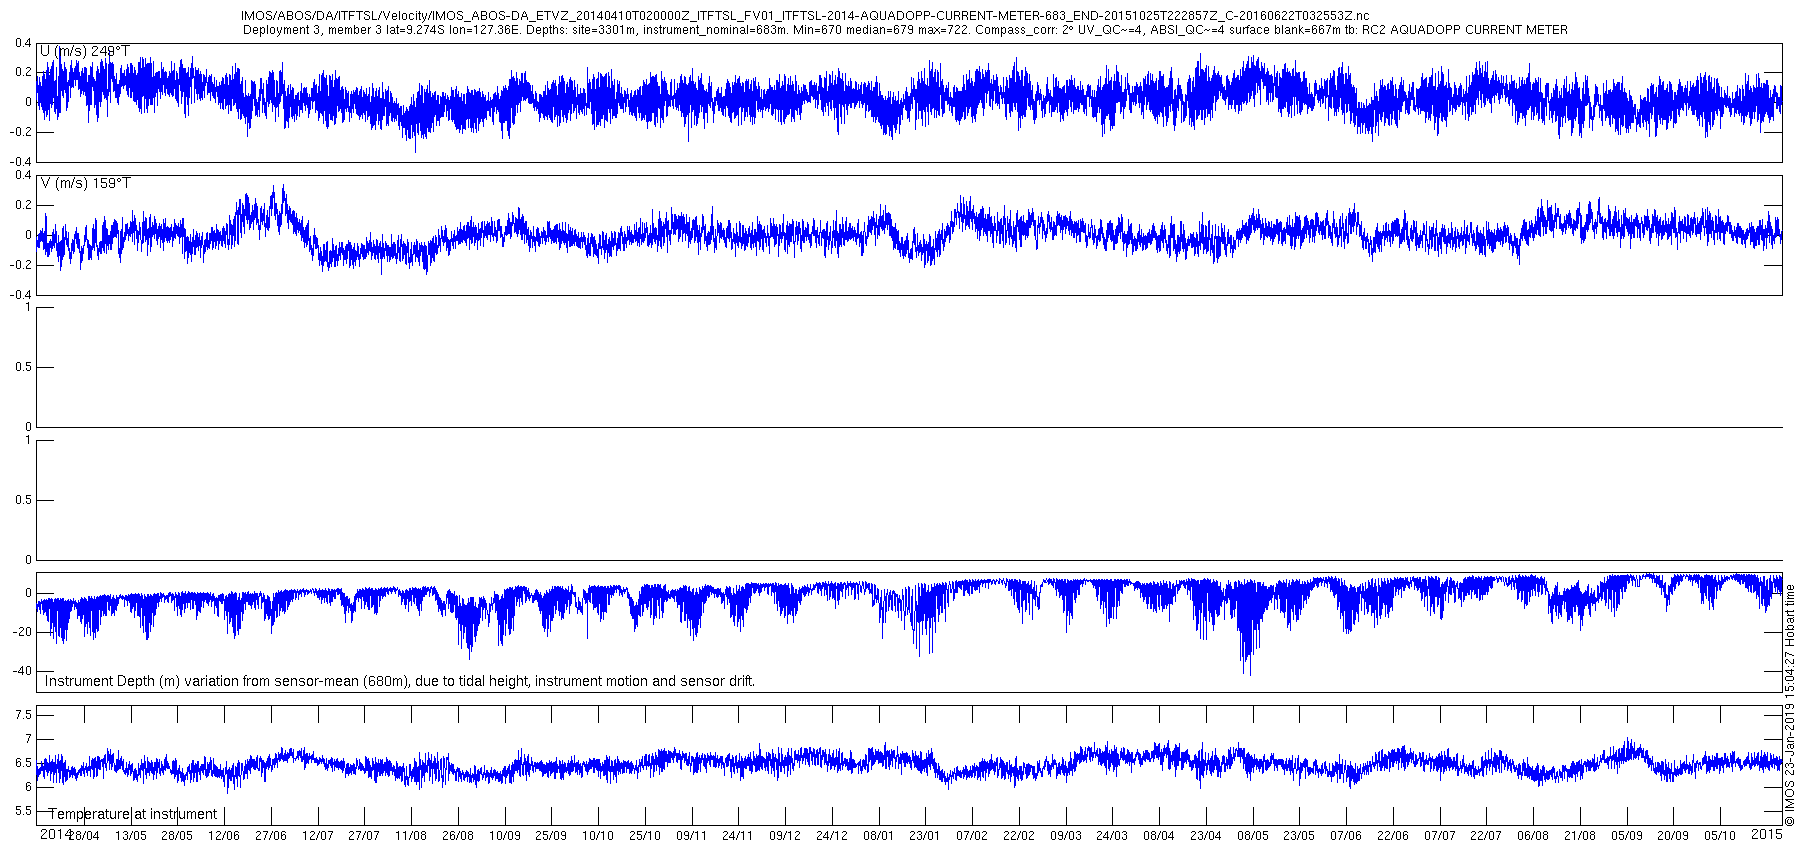1800x850 pixels.
Task: Select the 24/11 date tick label
Action: (738, 836)
